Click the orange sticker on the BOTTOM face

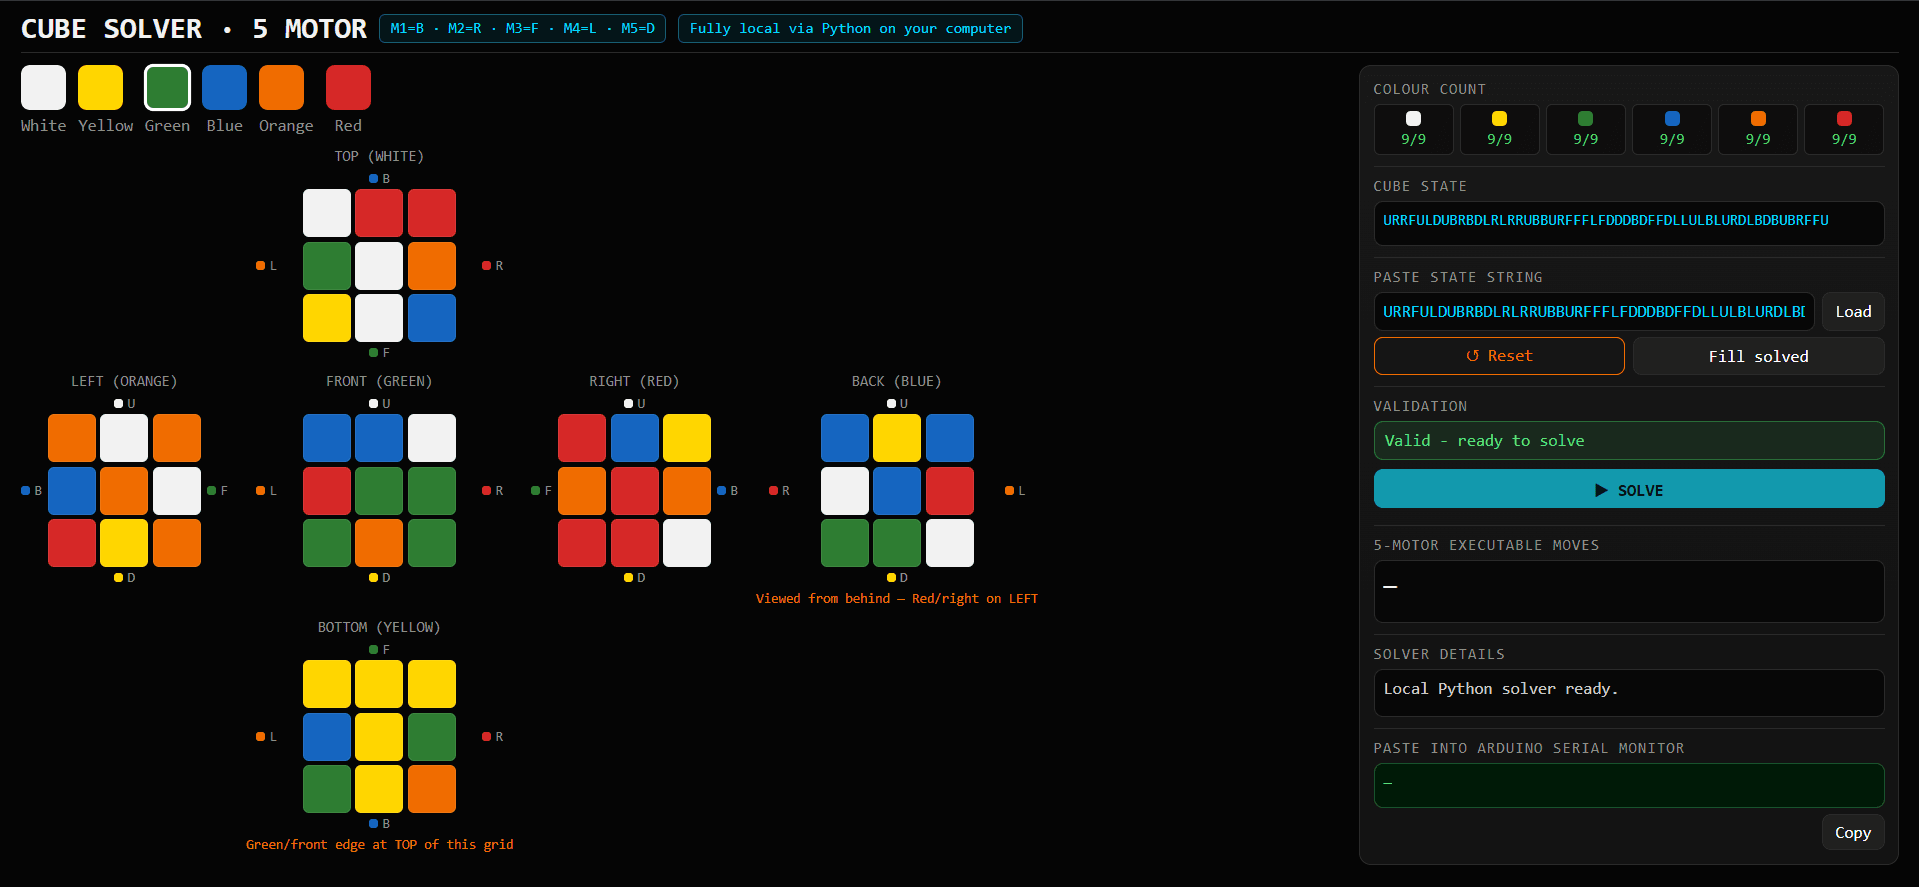432,789
